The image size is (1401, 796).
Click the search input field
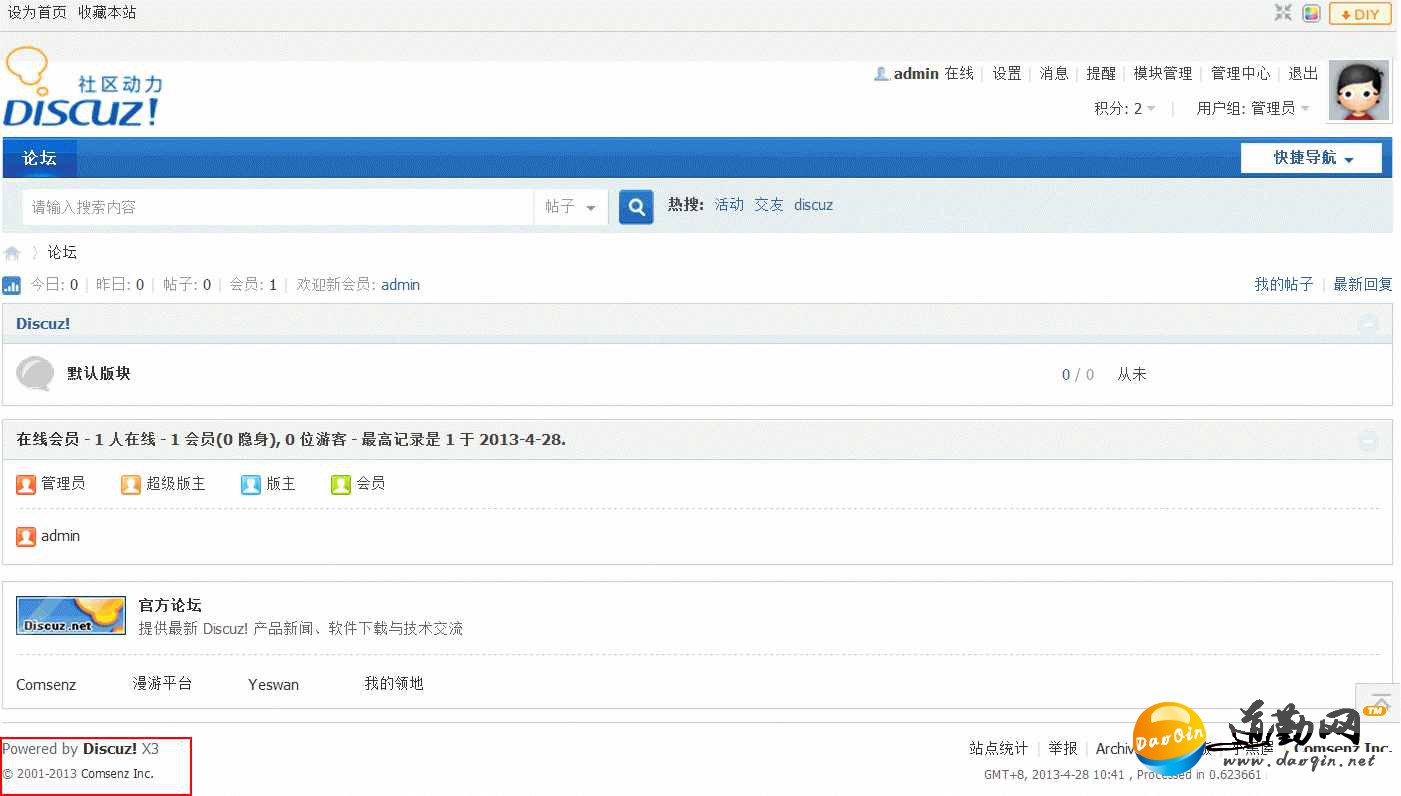click(278, 207)
